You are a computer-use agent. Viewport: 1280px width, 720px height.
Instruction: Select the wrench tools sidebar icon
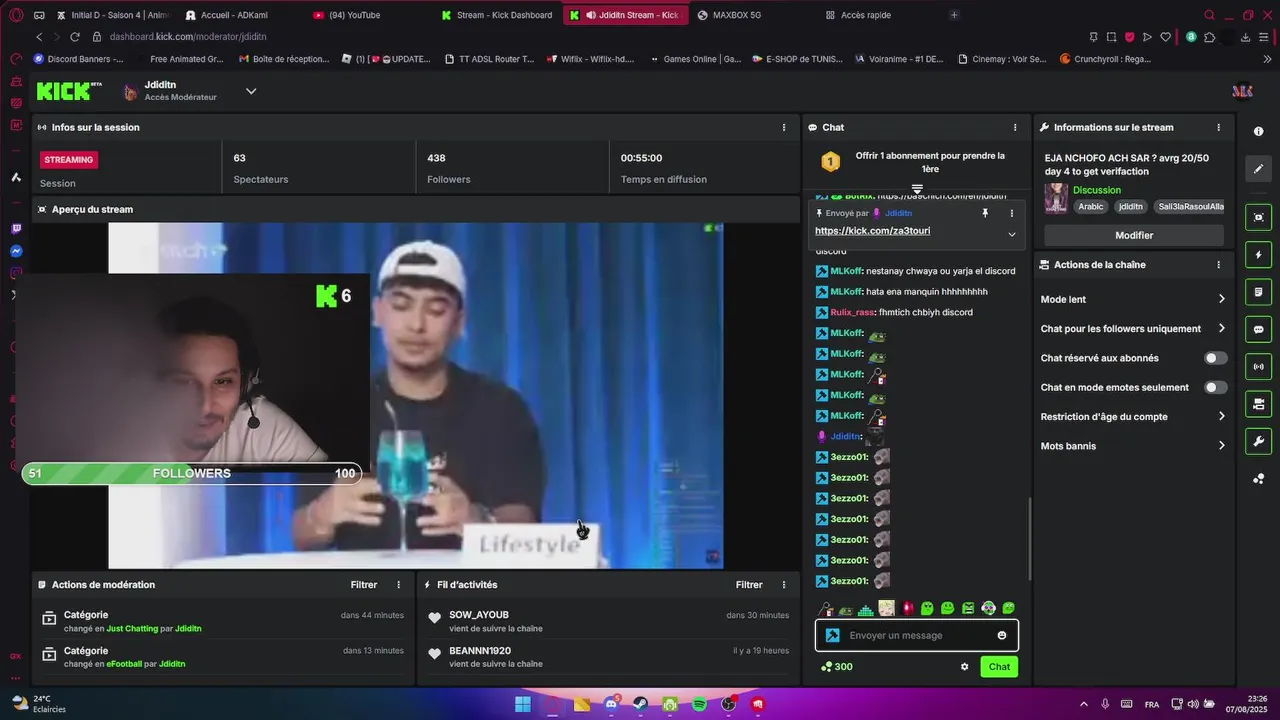(x=1258, y=441)
